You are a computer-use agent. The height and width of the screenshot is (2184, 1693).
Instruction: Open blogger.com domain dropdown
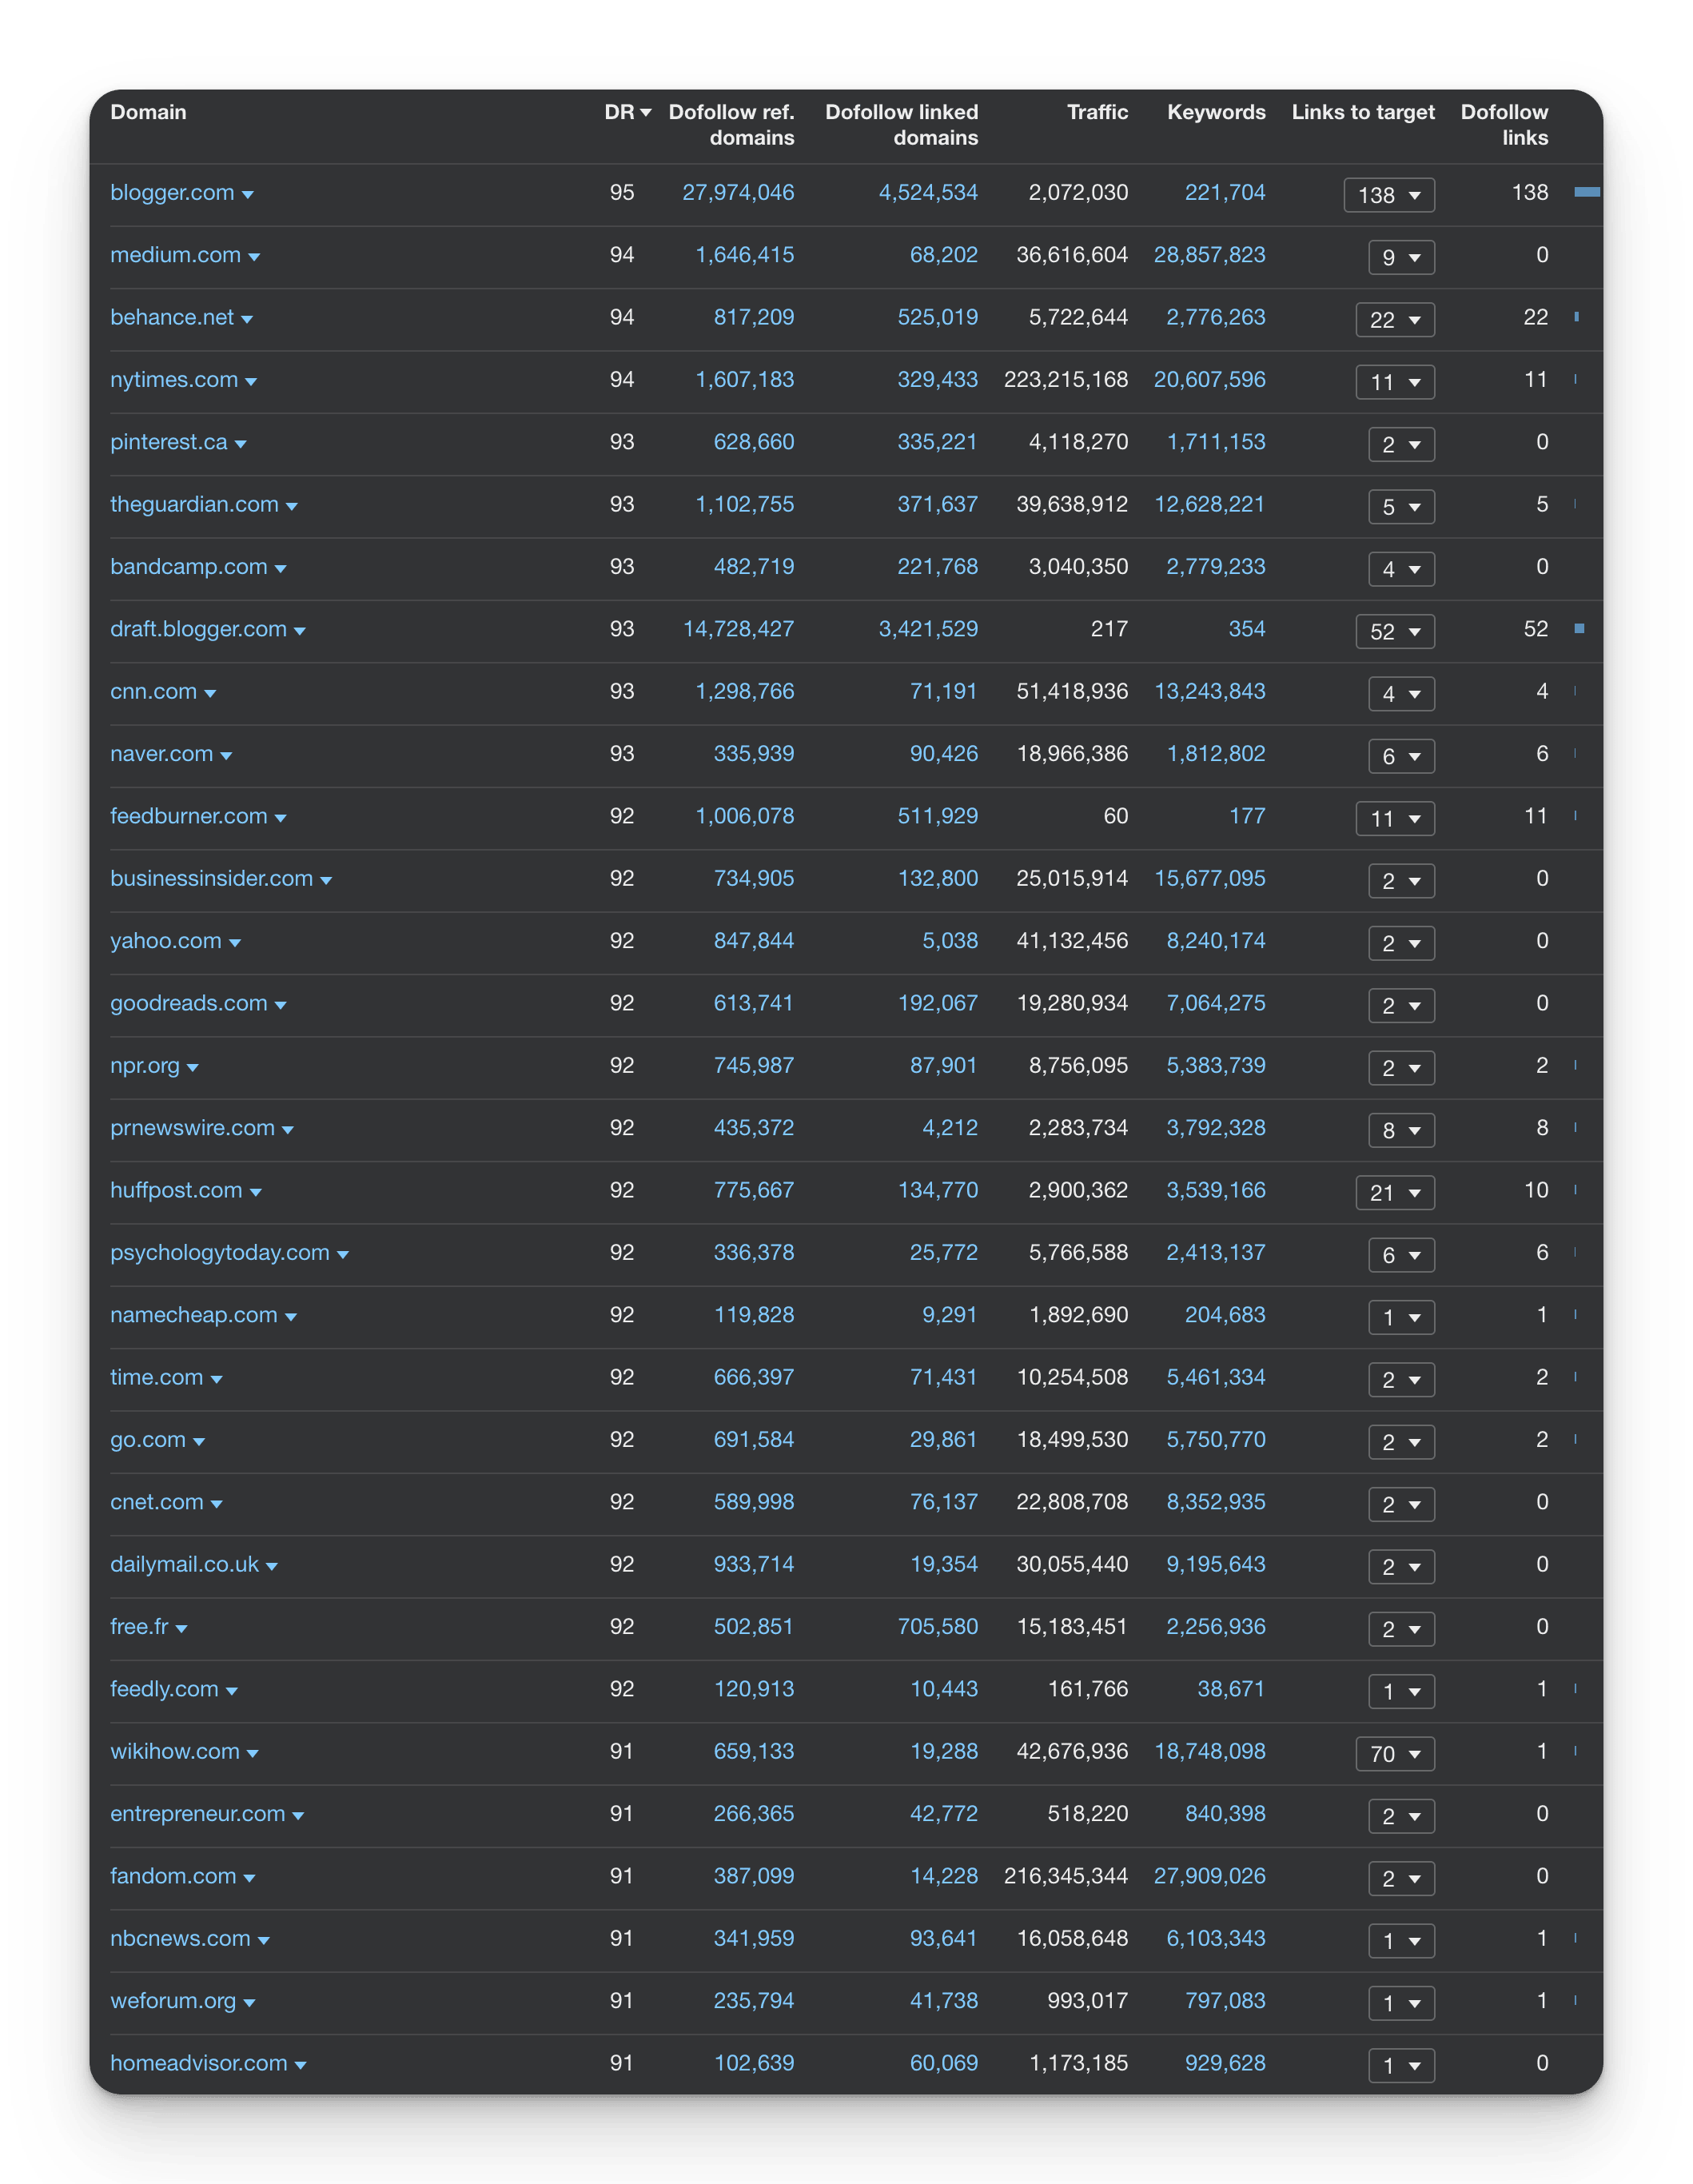coord(248,195)
